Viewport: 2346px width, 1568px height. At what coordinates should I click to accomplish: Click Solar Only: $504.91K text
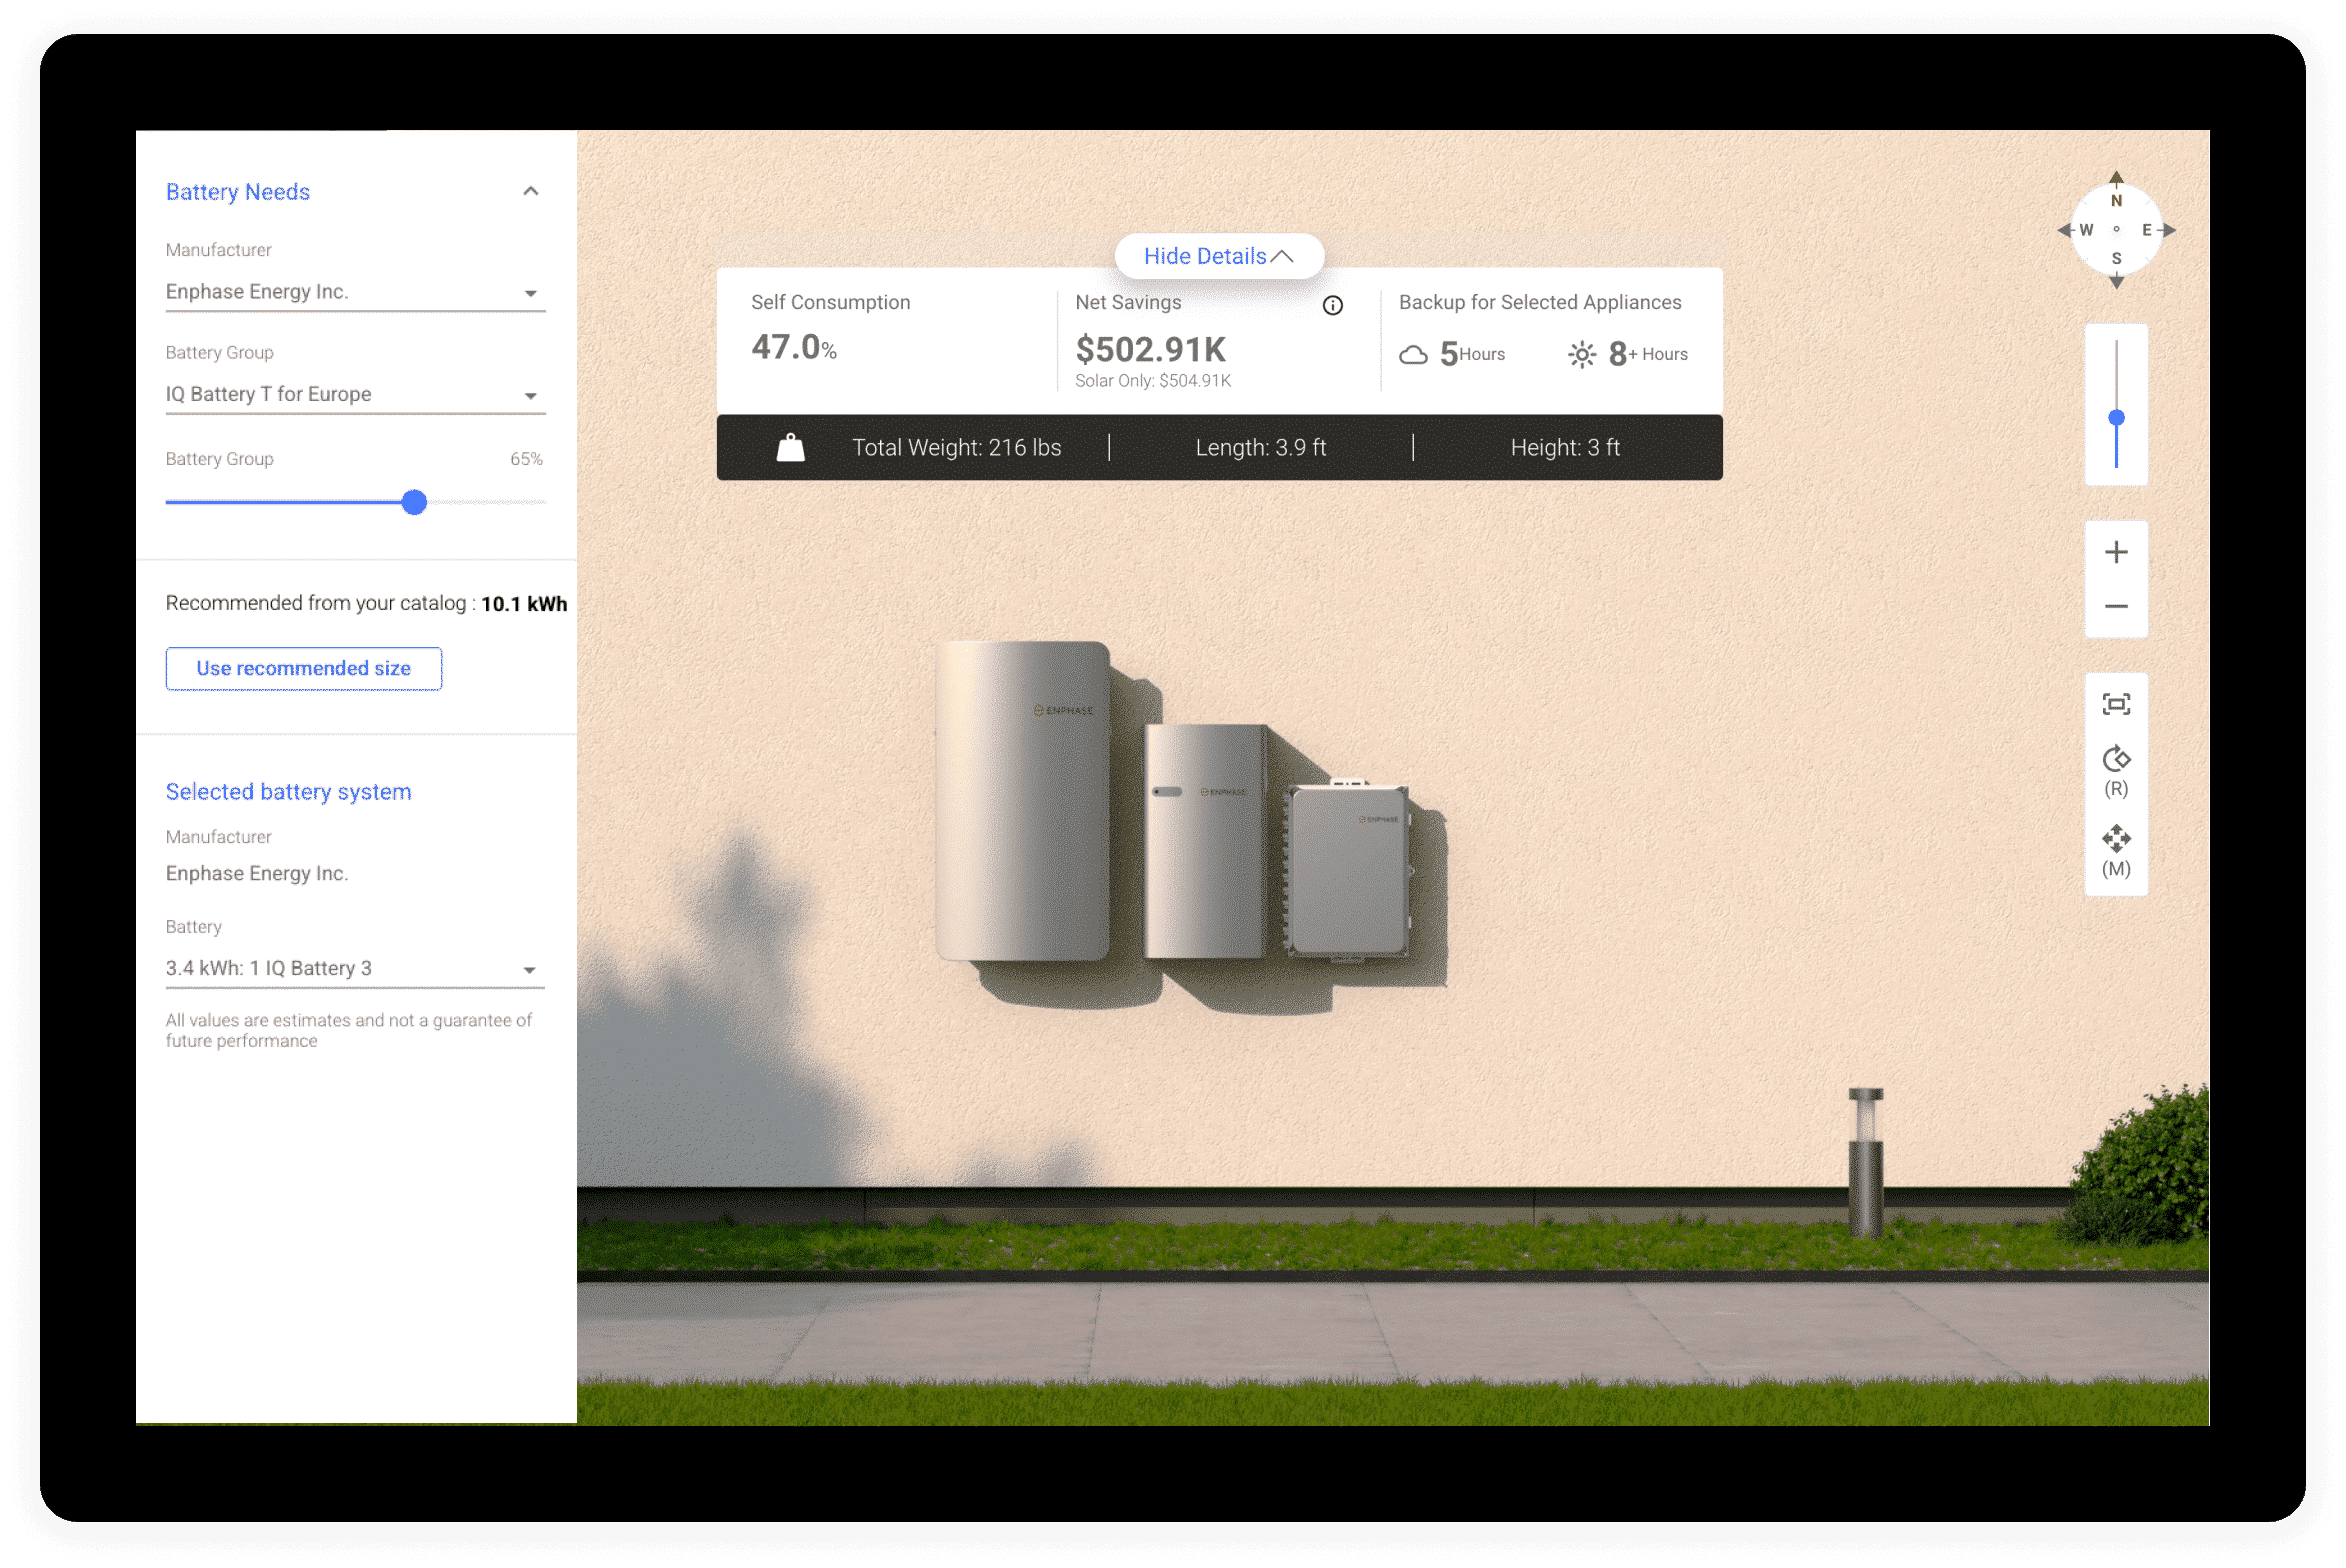(x=1153, y=381)
